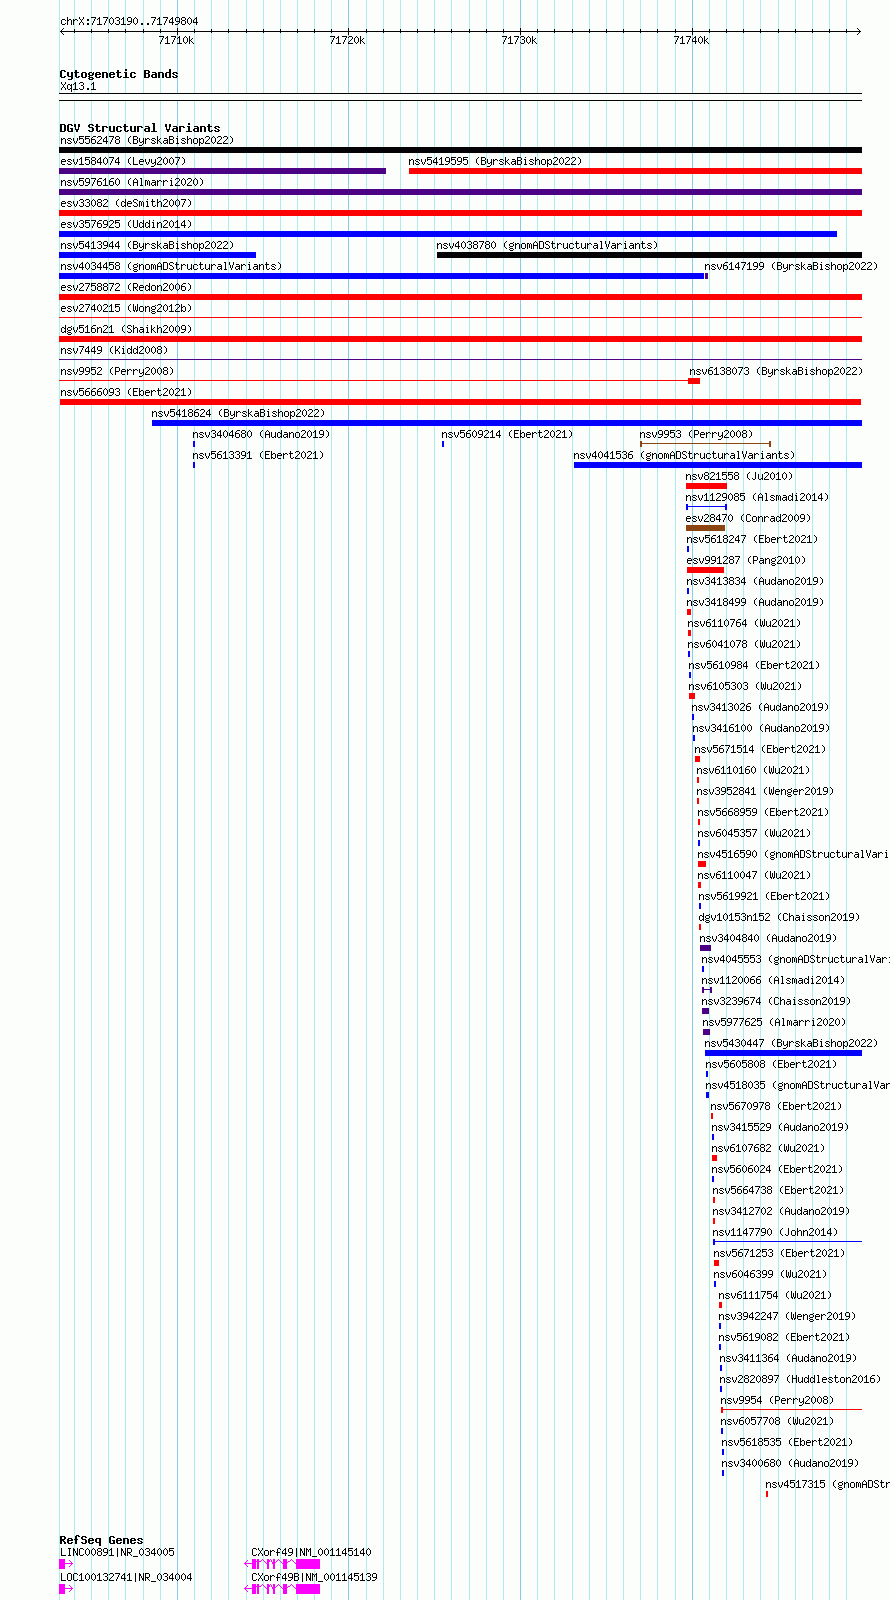890x1600 pixels.
Task: Select nsv5977625 (Almarri2020) label
Action: [774, 1022]
